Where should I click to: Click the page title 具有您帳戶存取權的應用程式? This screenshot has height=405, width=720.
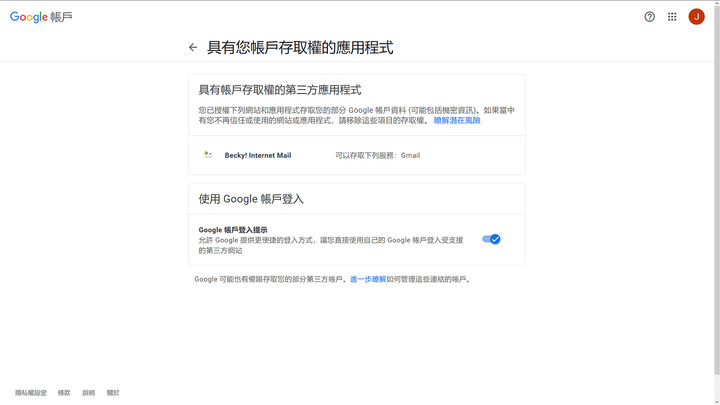300,47
